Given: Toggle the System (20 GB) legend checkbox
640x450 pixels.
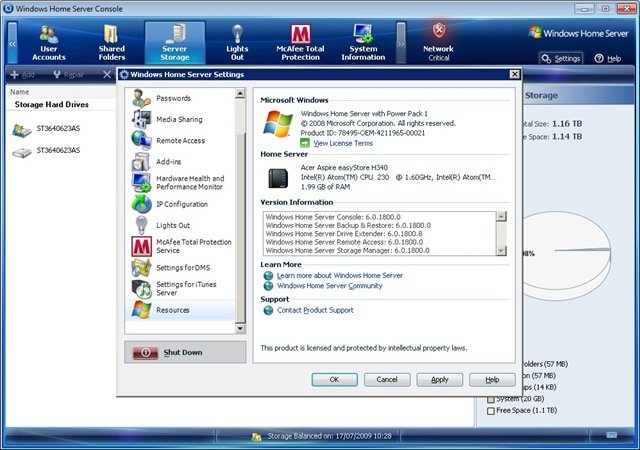Looking at the screenshot, I should tap(491, 399).
